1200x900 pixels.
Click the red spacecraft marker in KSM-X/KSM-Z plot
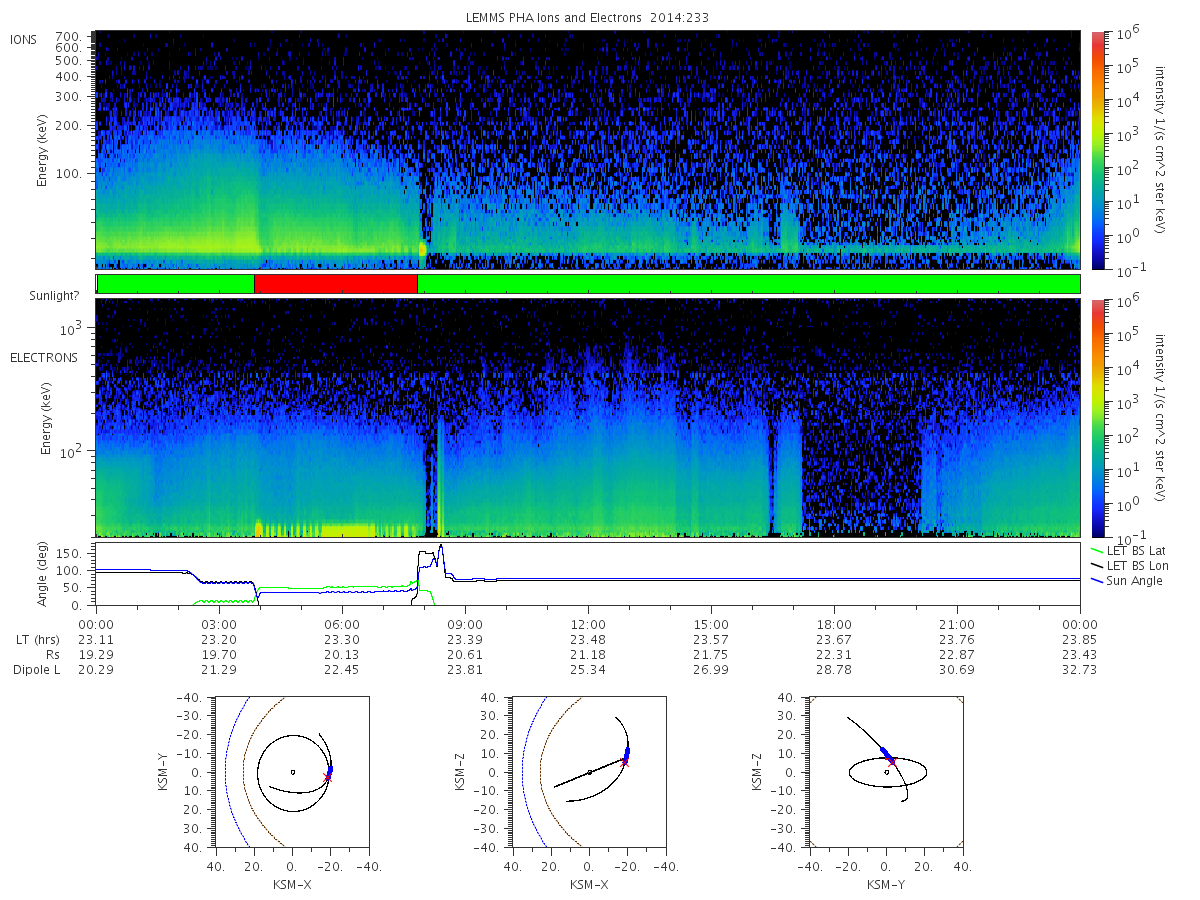click(625, 762)
